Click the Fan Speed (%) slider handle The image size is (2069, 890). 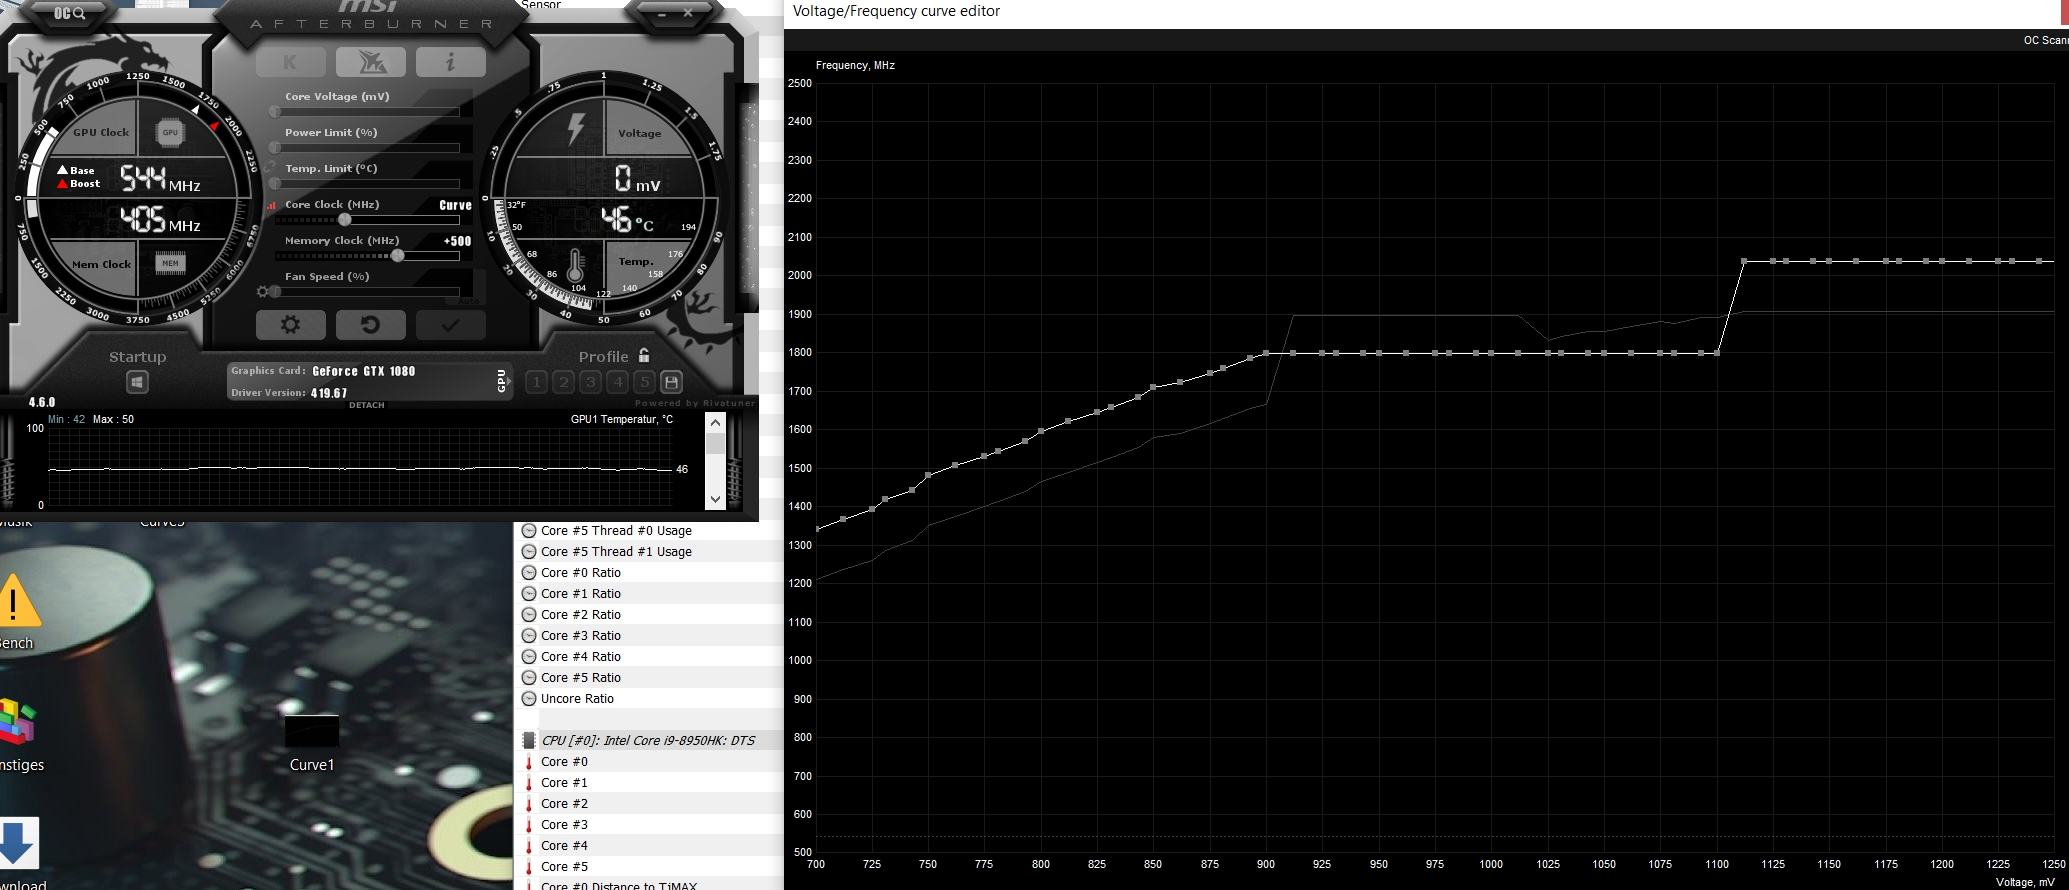[x=275, y=292]
